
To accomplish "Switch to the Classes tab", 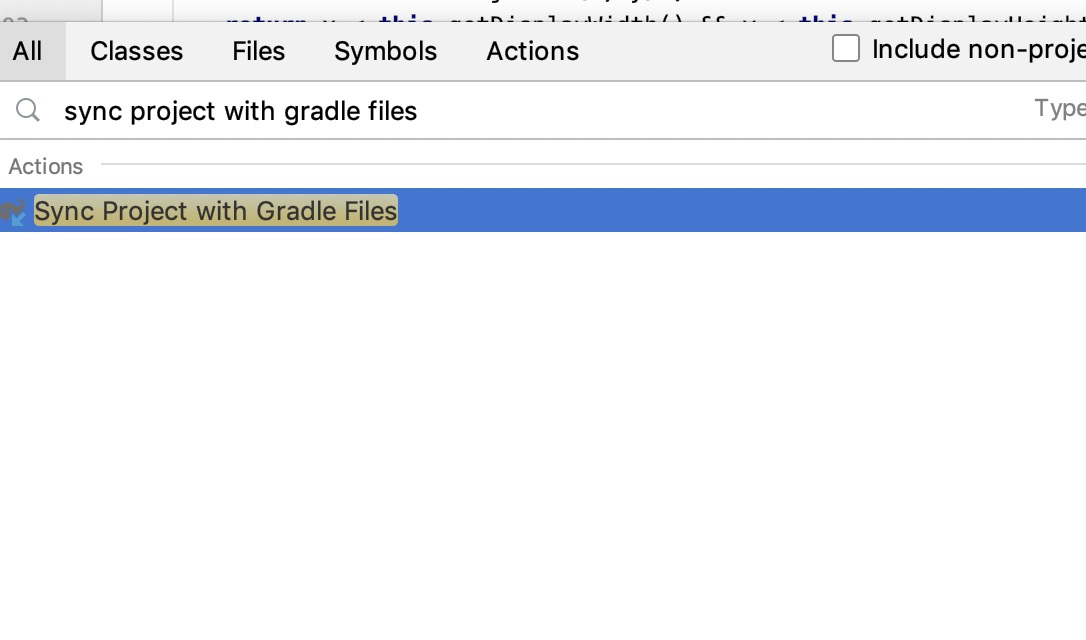I will (x=136, y=51).
